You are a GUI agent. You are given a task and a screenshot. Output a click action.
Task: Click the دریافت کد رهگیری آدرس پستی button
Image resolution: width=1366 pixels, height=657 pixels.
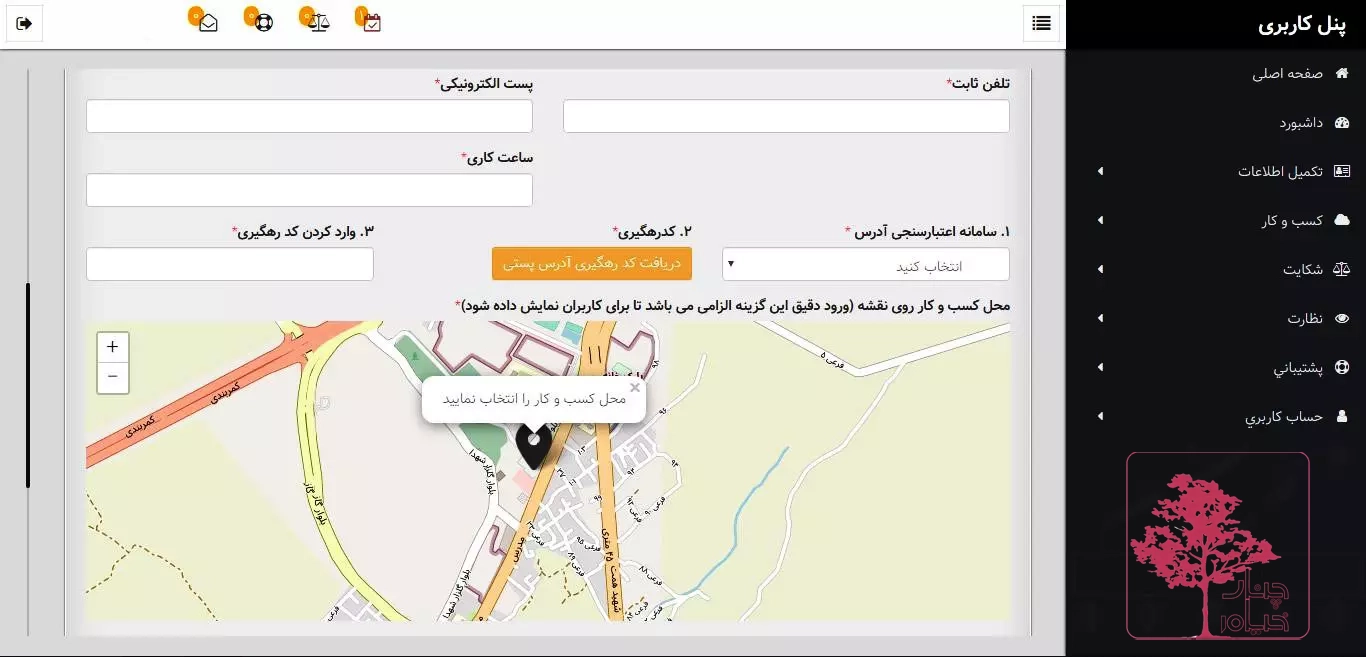click(x=592, y=264)
